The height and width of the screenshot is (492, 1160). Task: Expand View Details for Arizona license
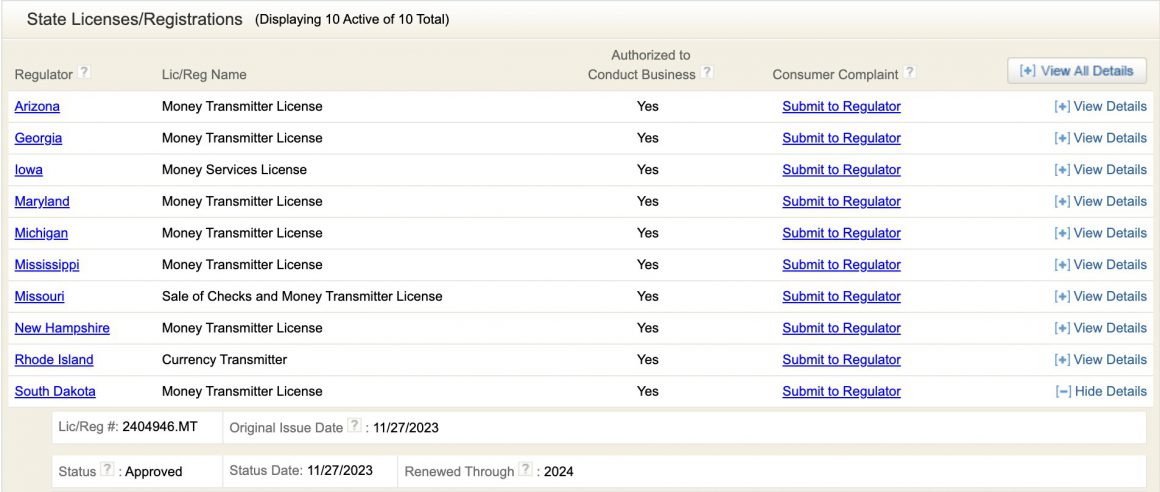point(1100,107)
